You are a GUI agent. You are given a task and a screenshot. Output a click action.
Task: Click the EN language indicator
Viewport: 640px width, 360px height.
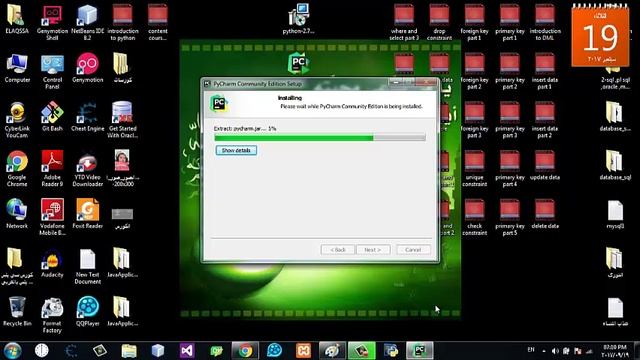(531, 350)
